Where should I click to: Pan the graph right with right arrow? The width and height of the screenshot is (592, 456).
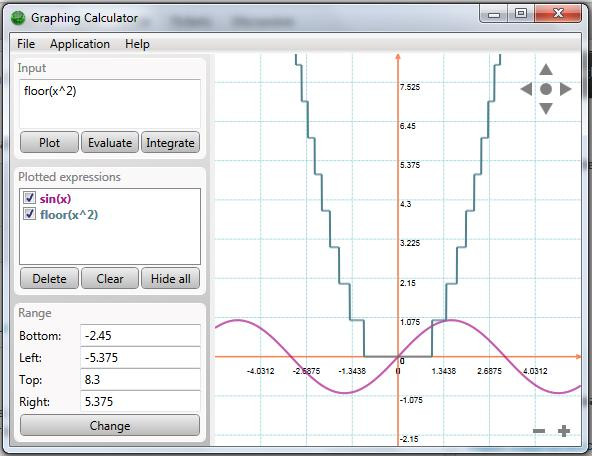click(x=566, y=89)
